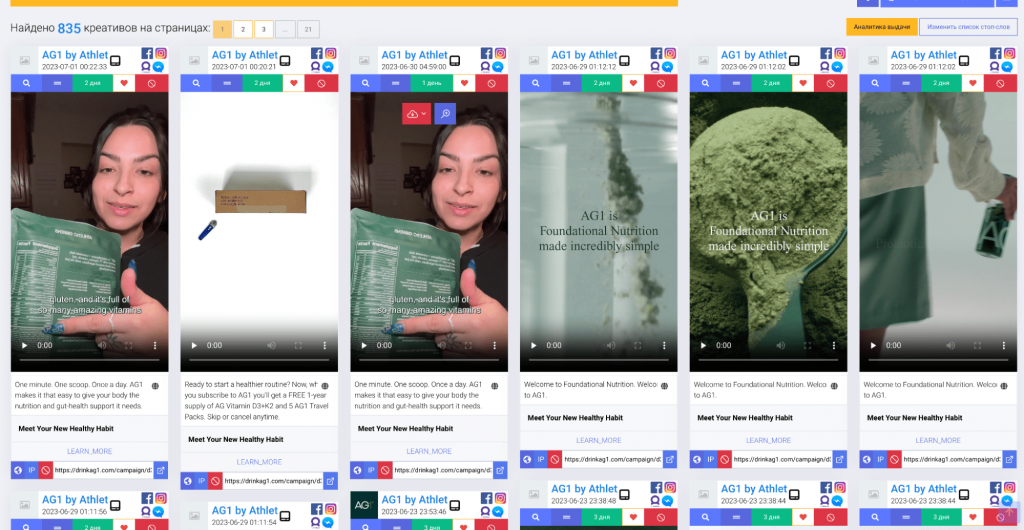This screenshot has height=530, width=1024.
Task: Click translate globe next to 'One minute. One scoop' first card
Action: 155,386
